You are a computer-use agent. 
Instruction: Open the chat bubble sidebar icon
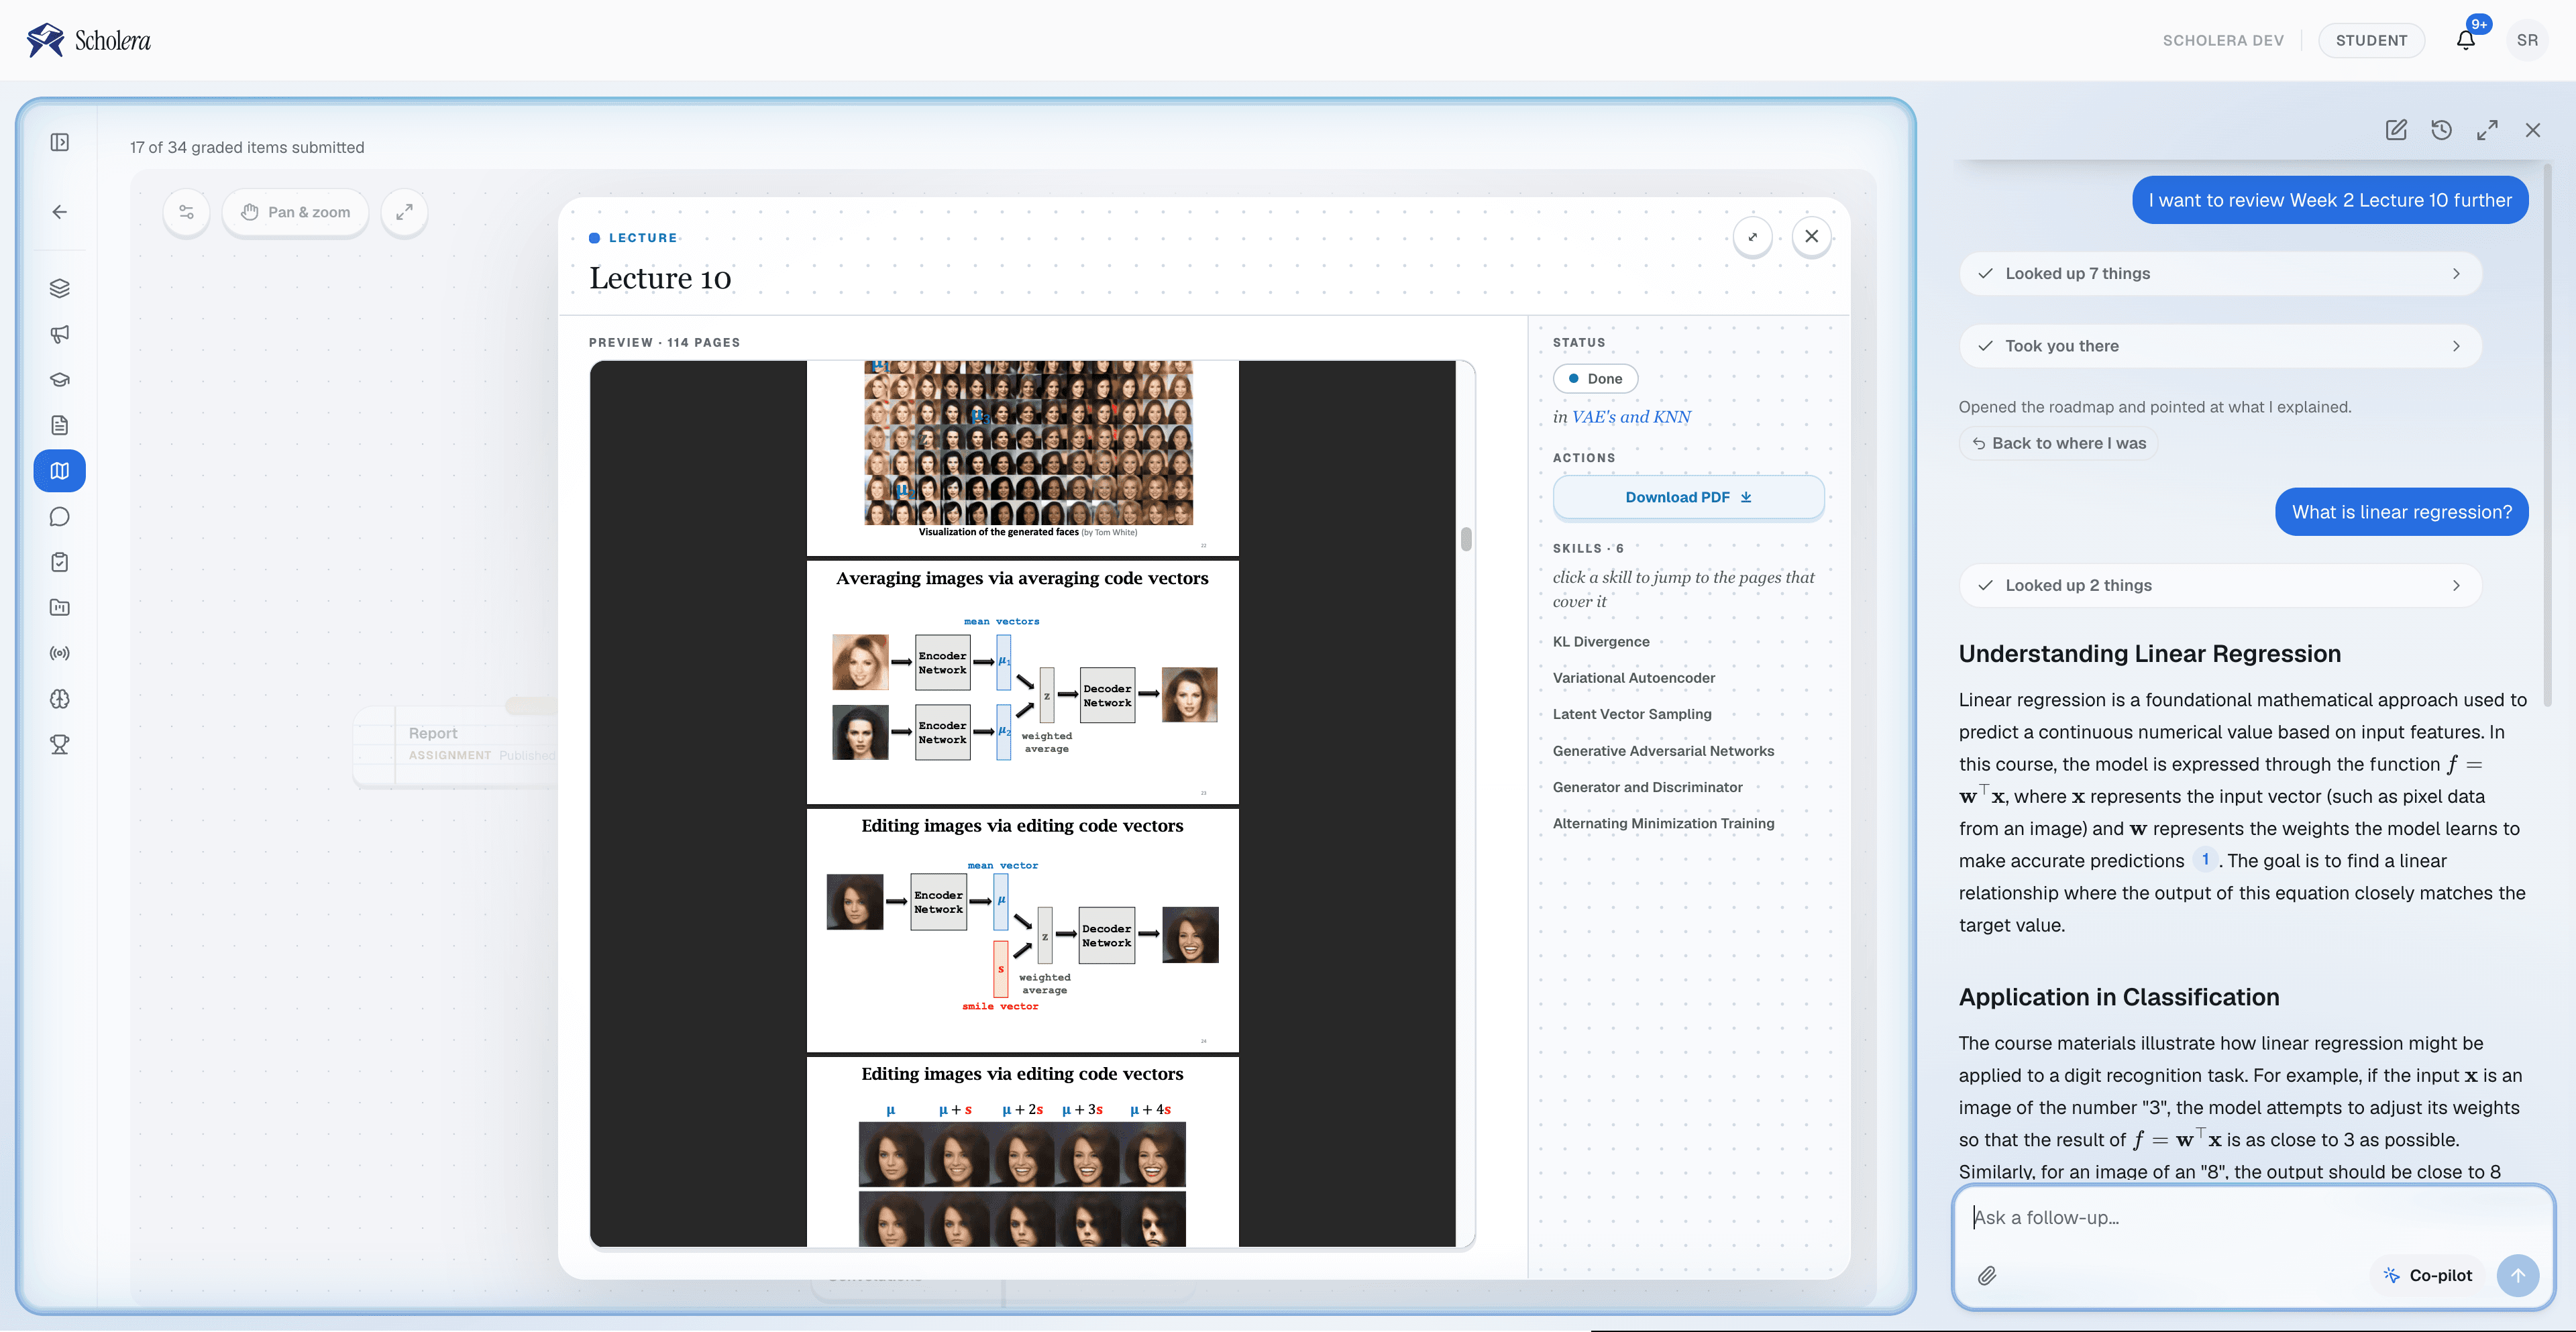click(x=60, y=517)
